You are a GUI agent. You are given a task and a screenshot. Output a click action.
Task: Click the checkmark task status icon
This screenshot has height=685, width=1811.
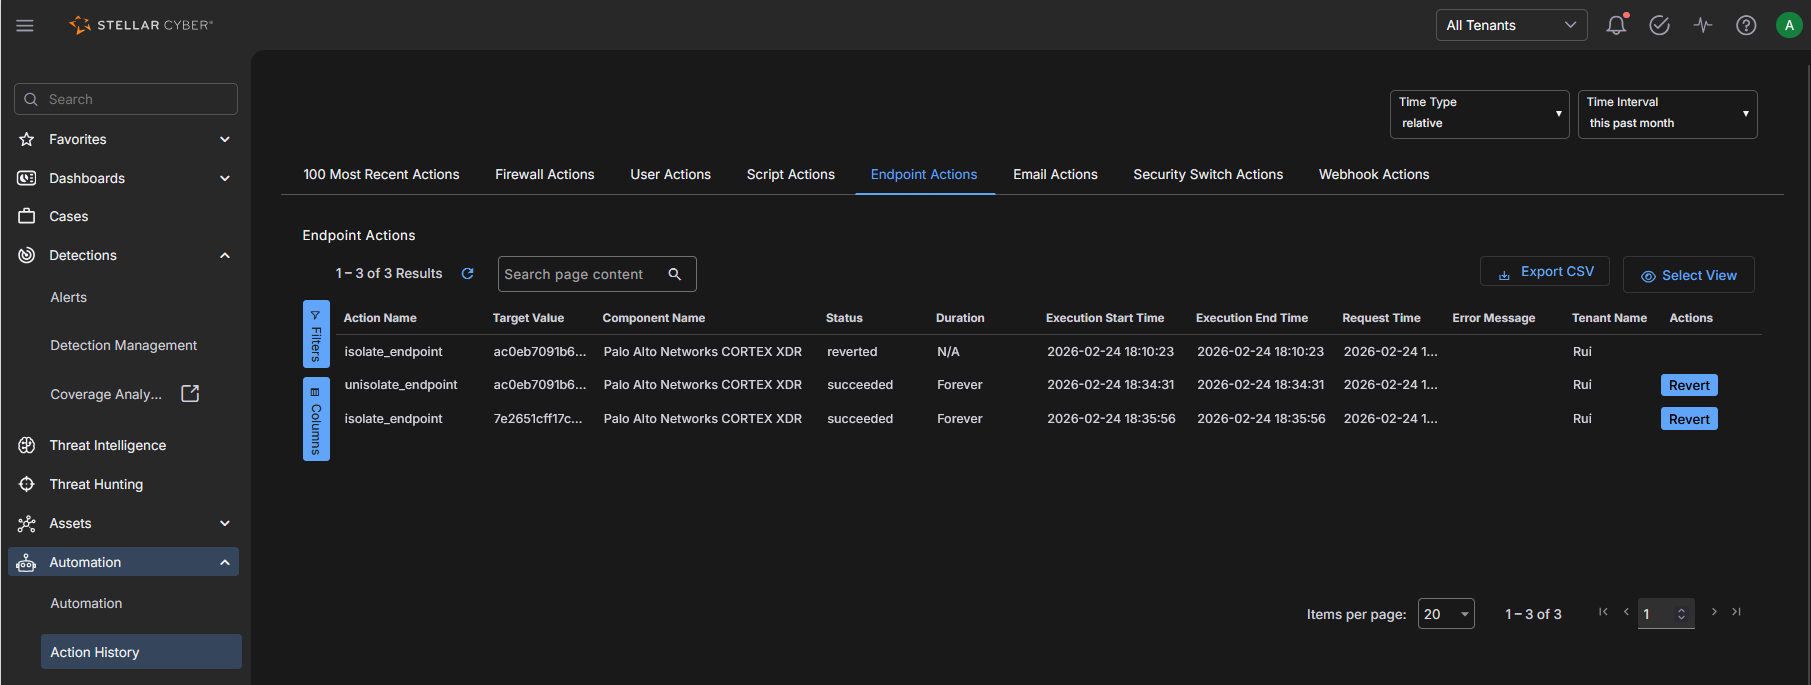coord(1659,25)
